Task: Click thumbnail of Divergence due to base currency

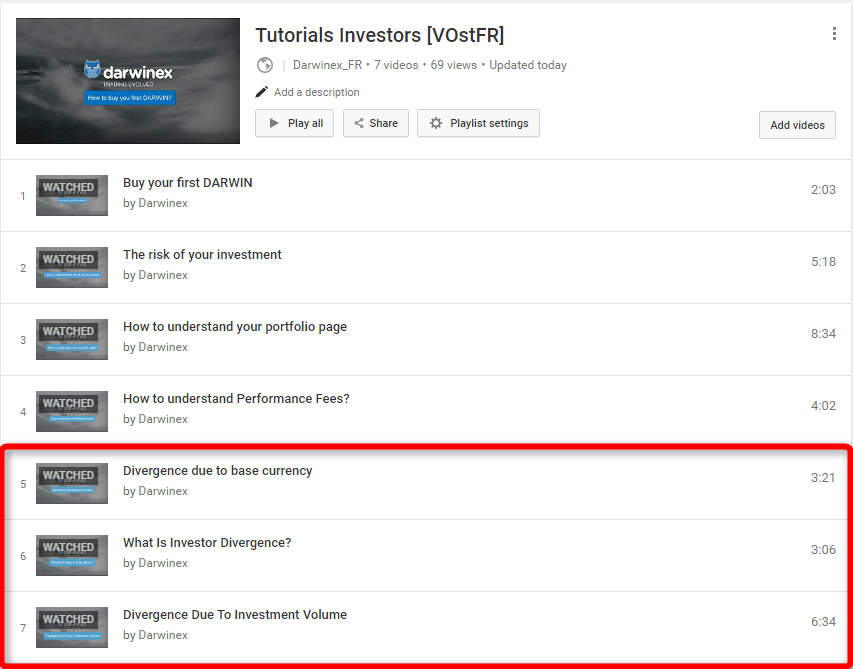Action: pos(72,483)
